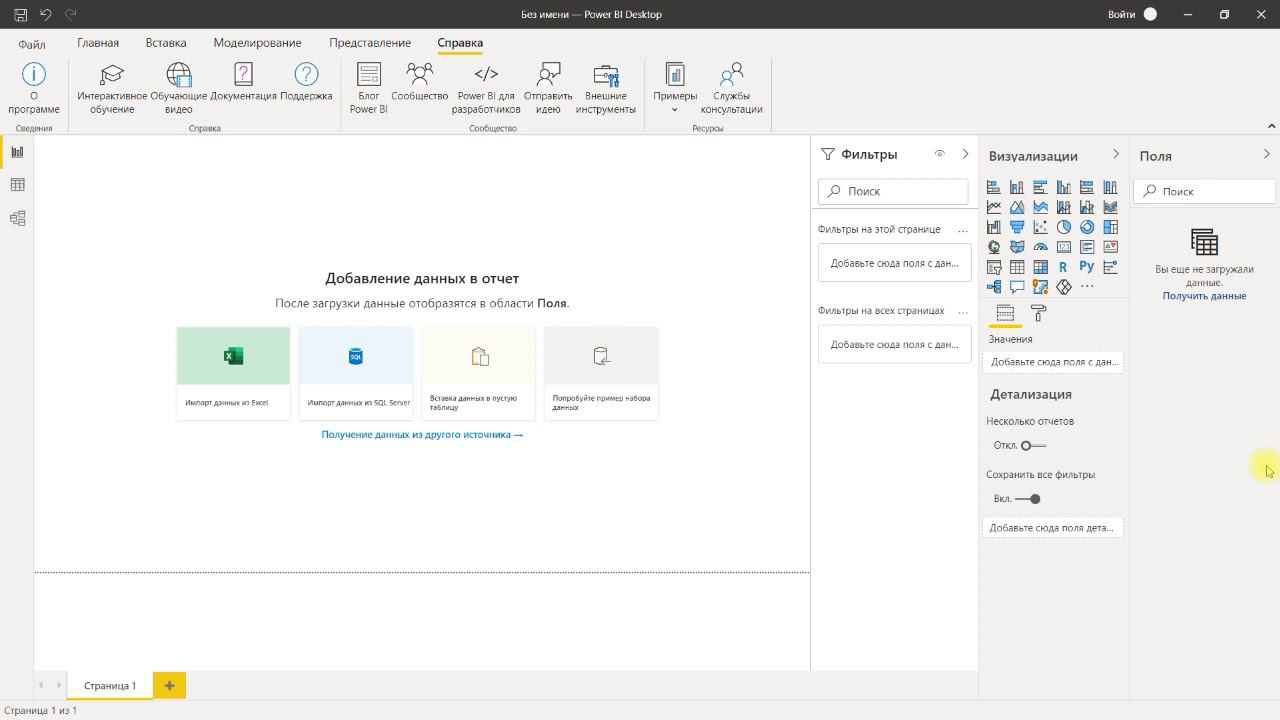
Task: Select the area chart visual
Action: point(1017,207)
